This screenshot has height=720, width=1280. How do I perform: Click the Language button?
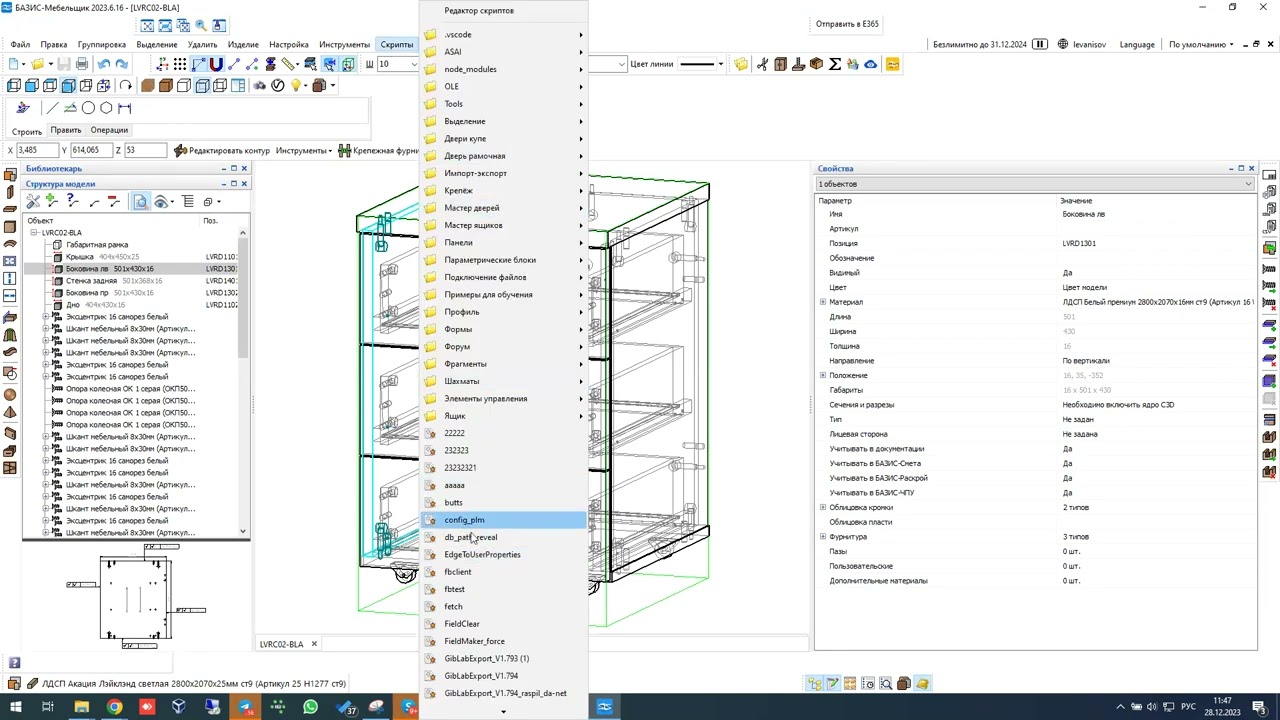(1137, 44)
